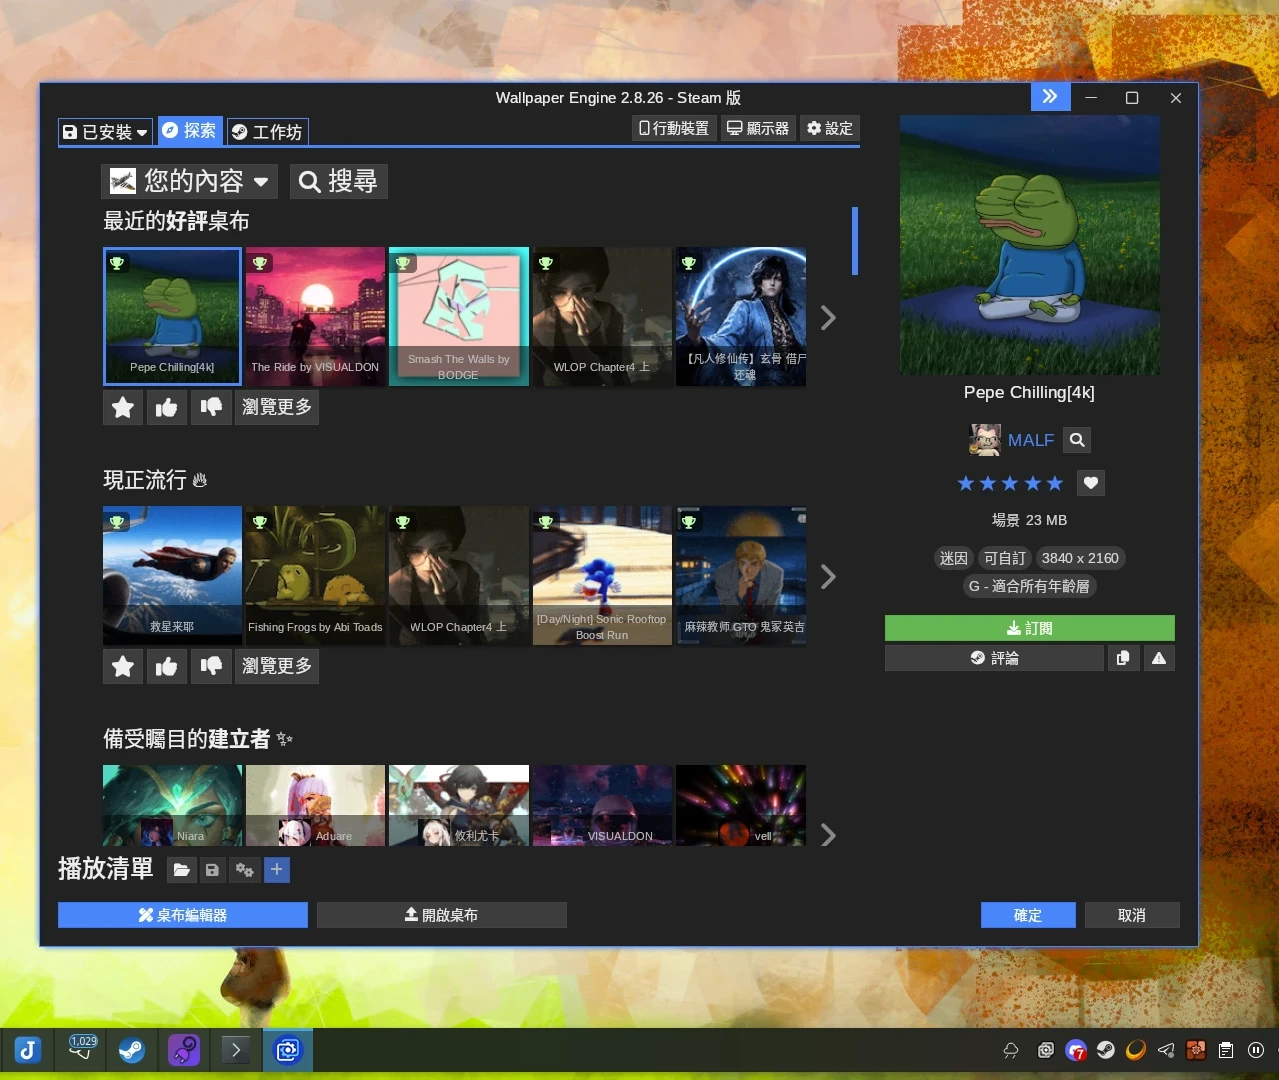Thumbs down in 最近的好評桌布 section
The image size is (1279, 1080).
[x=211, y=407]
